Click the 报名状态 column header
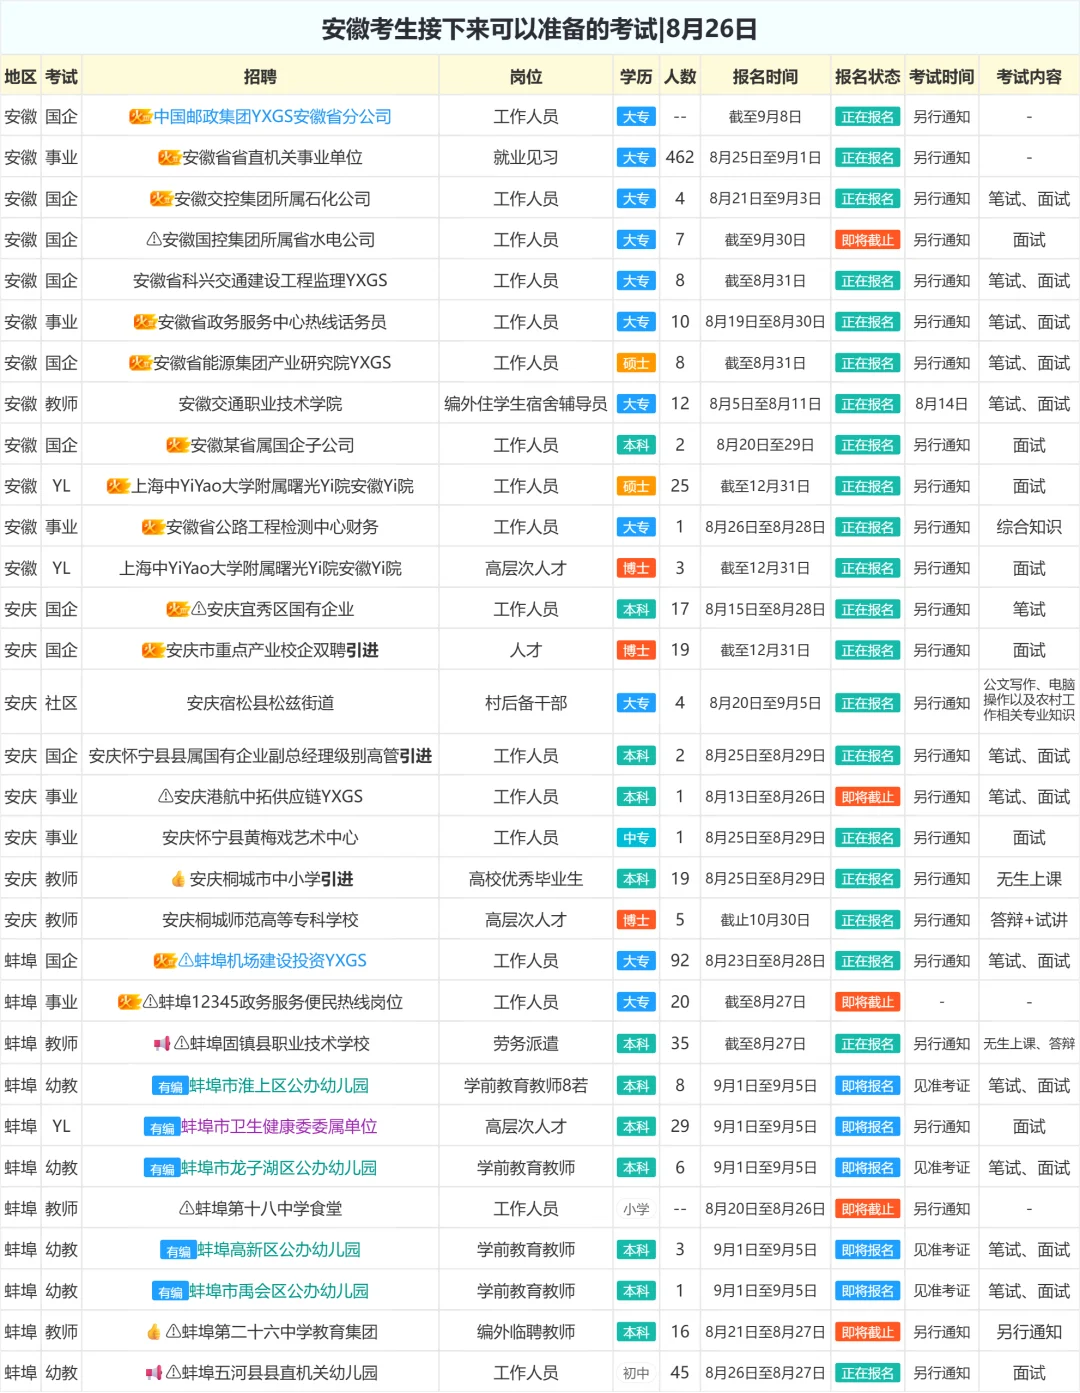 868,77
